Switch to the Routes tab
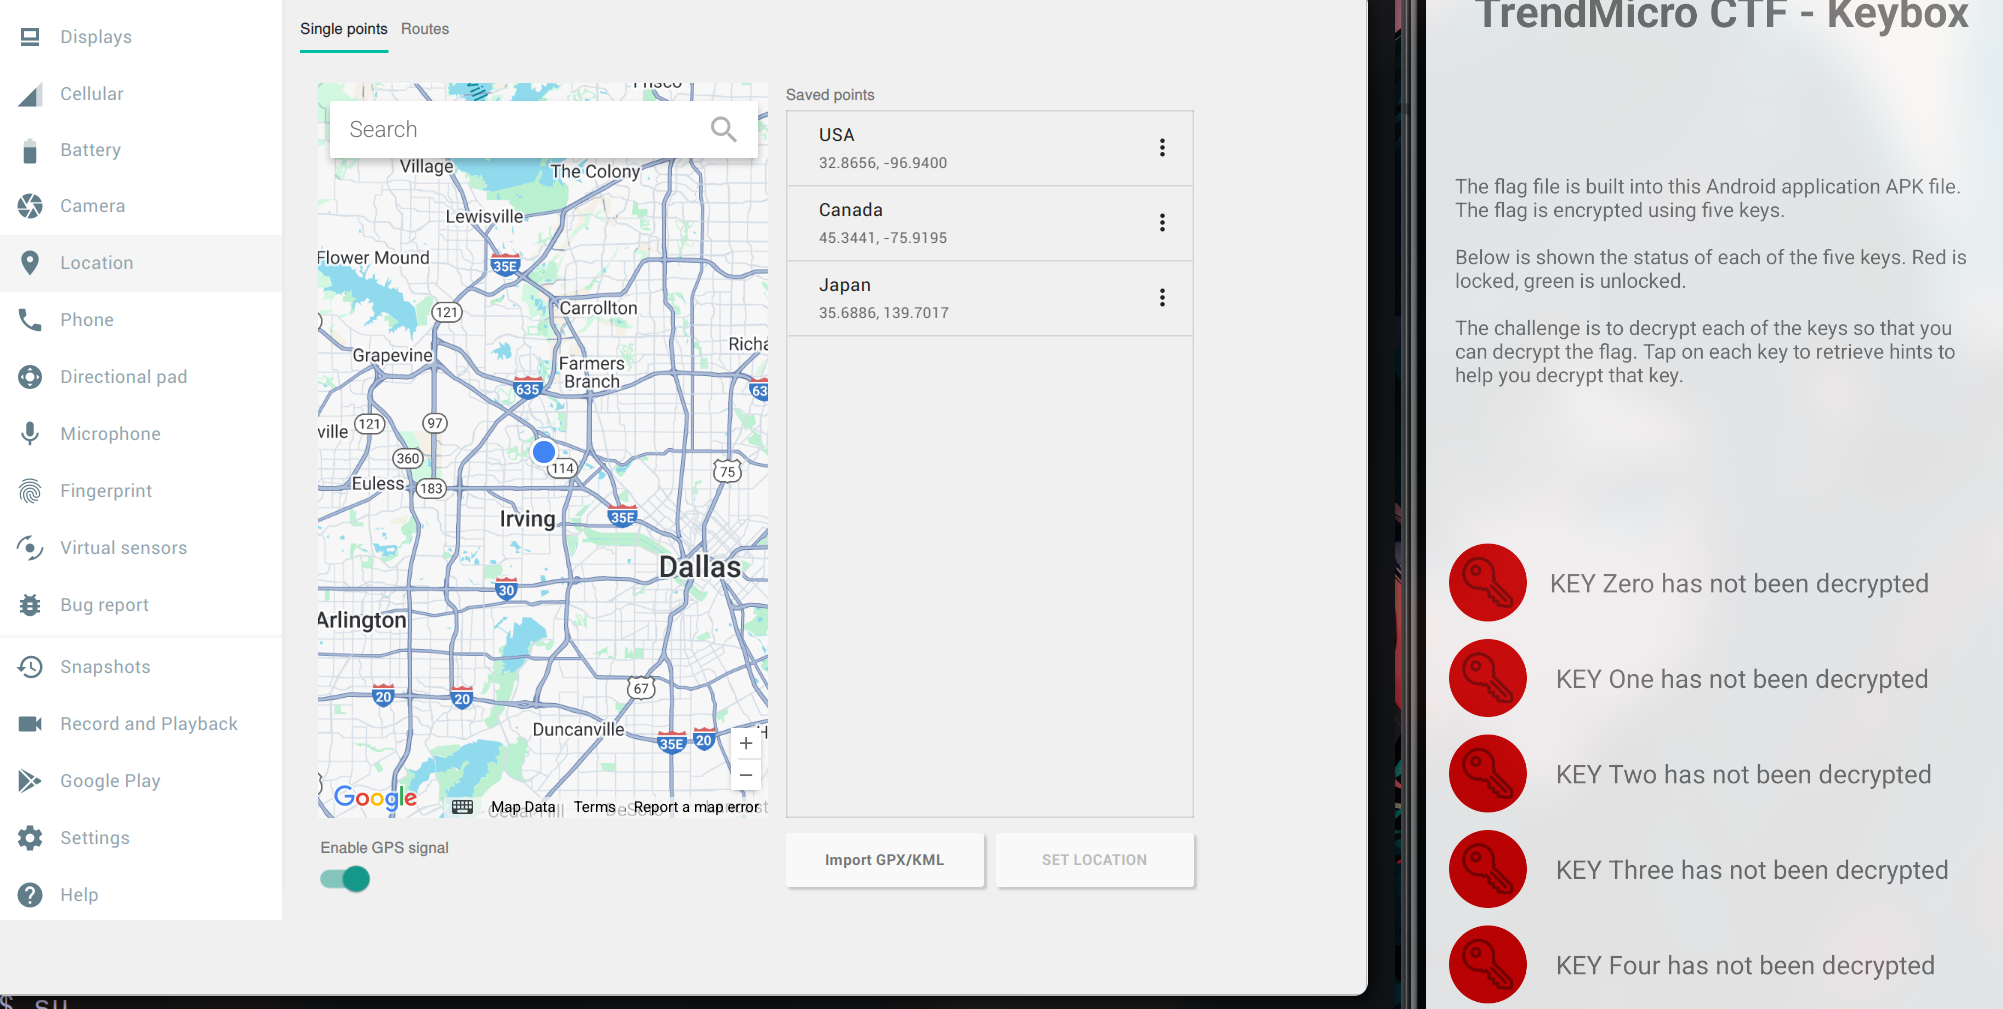Screen dimensions: 2003x1009 [425, 29]
